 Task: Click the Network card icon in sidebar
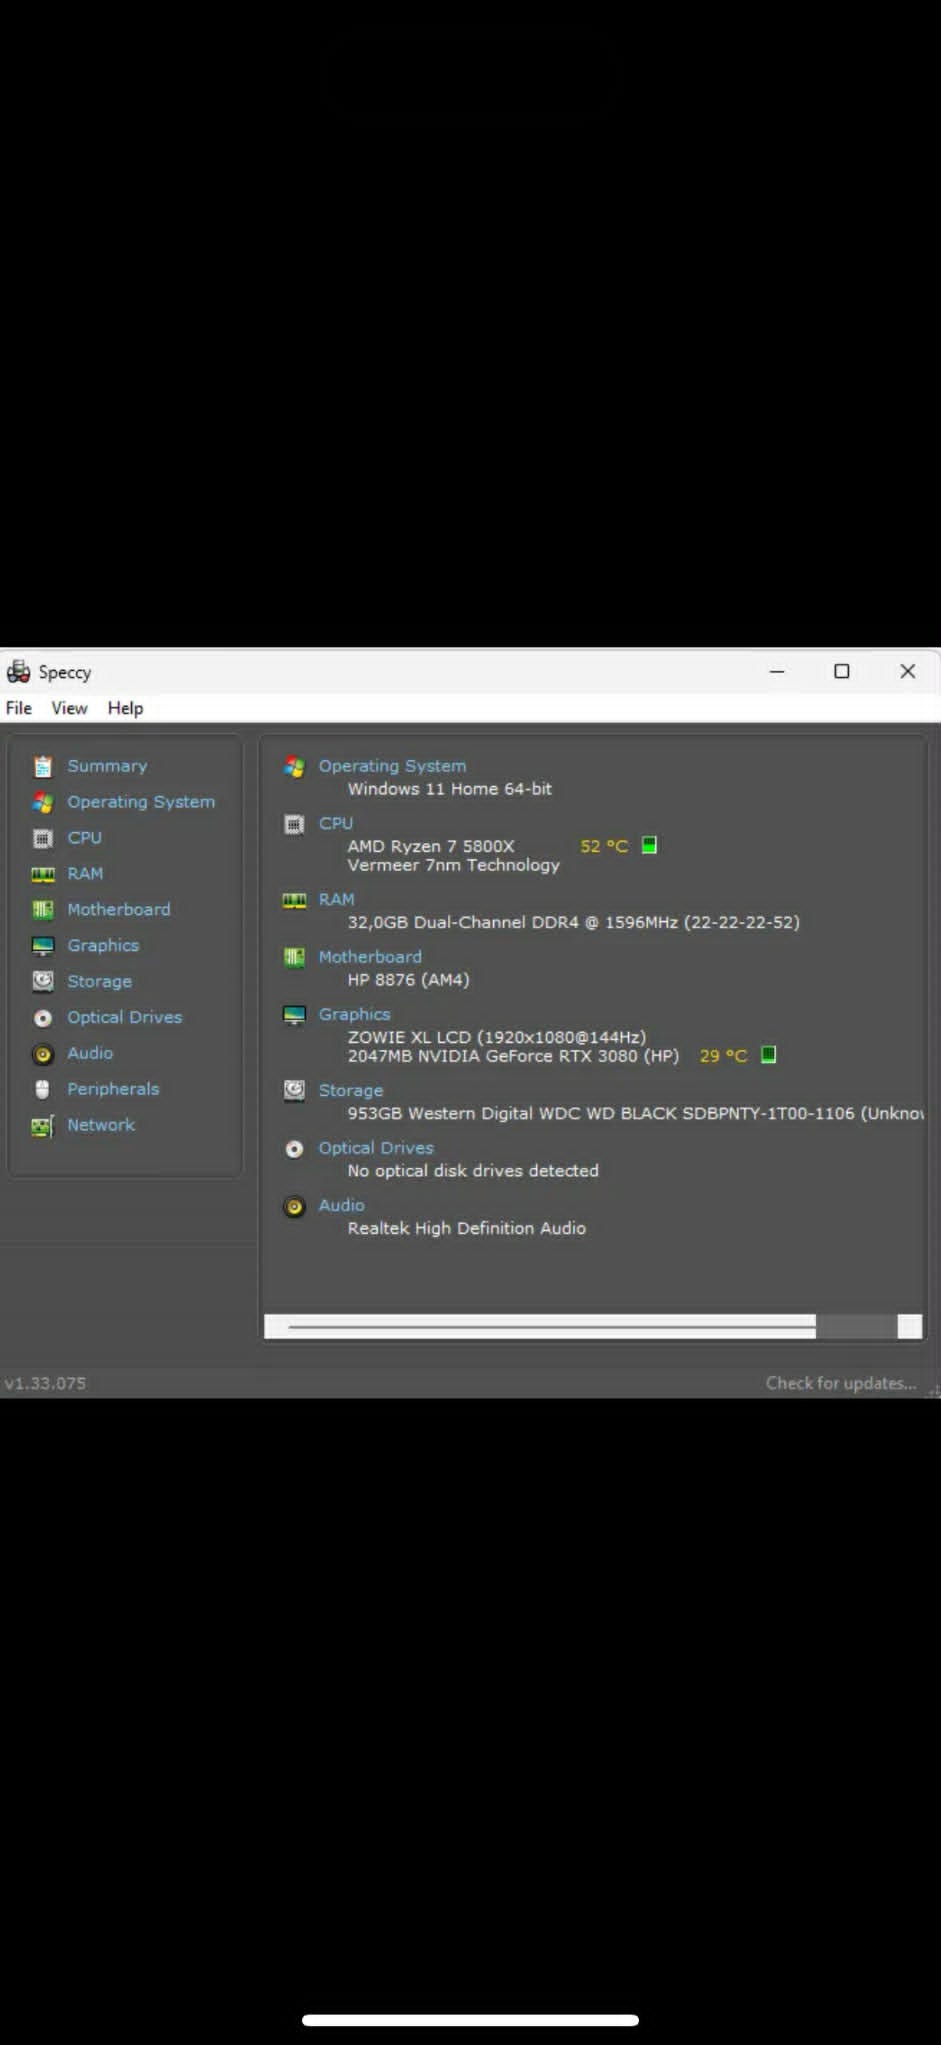pyautogui.click(x=42, y=1126)
